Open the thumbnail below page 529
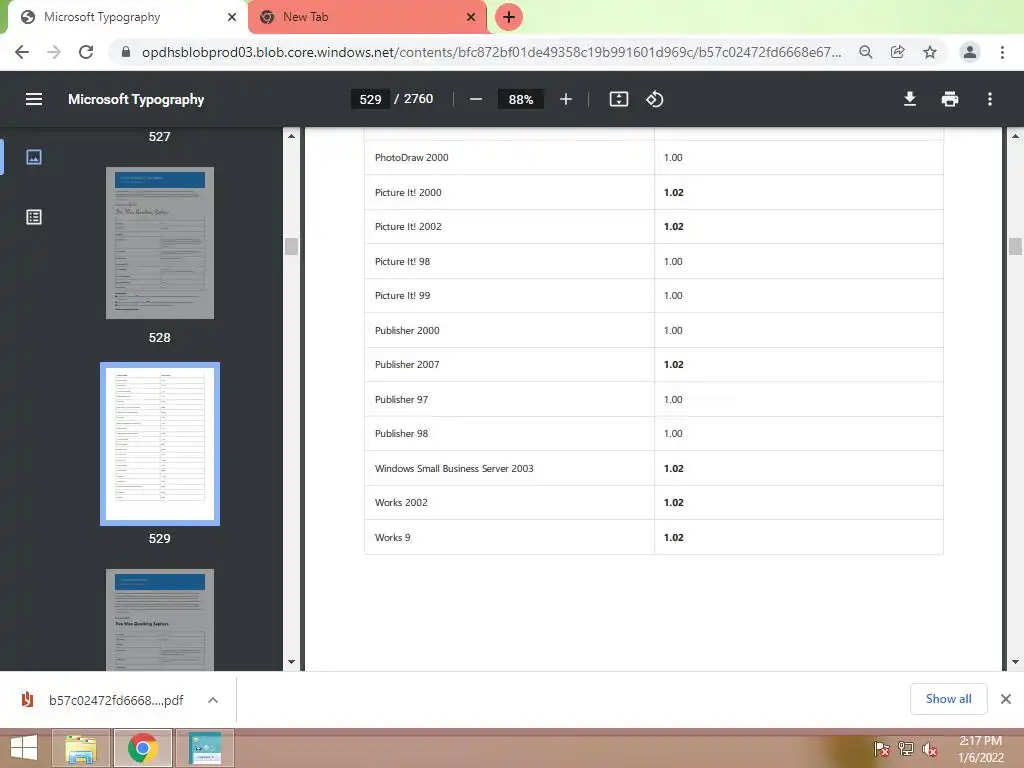This screenshot has width=1024, height=768. pos(159,620)
